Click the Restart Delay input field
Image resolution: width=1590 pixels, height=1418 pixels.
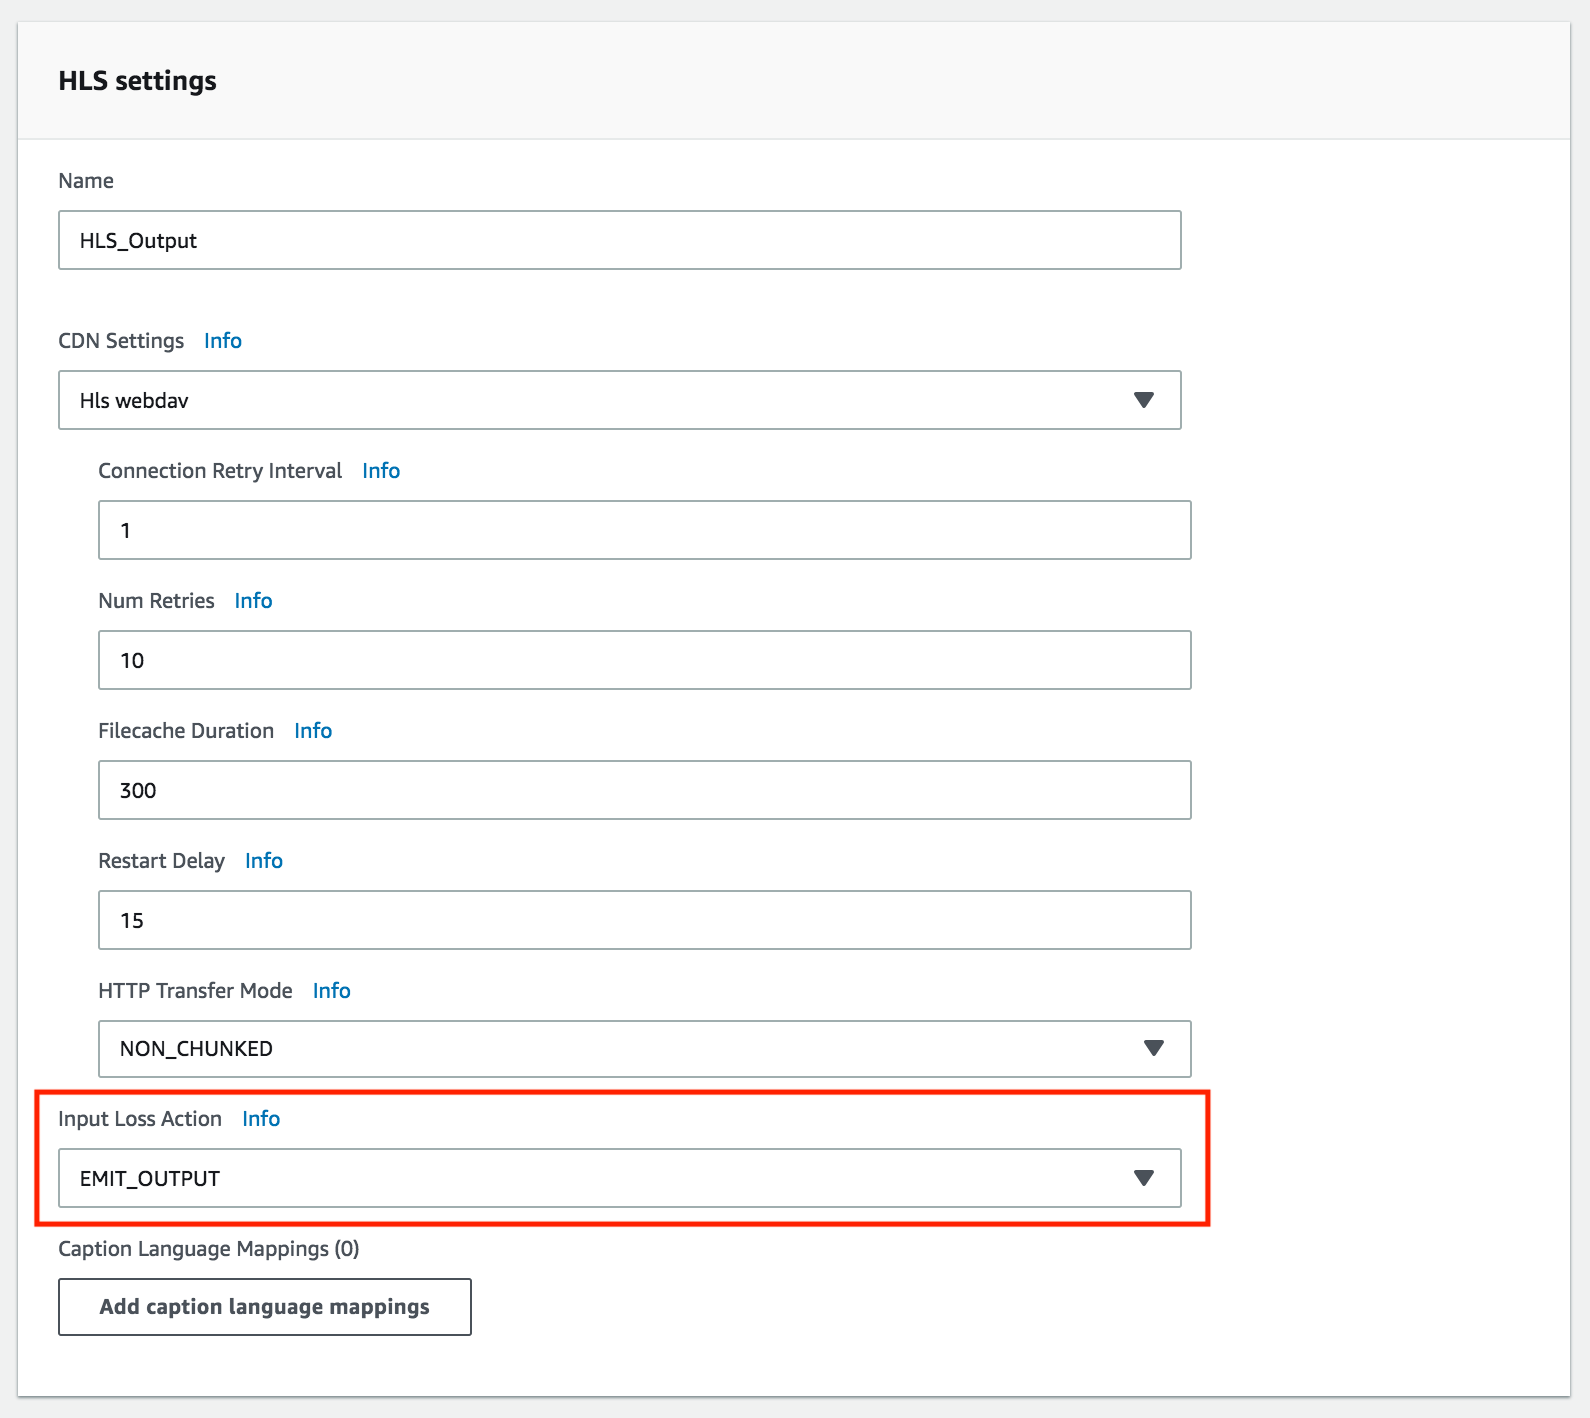[644, 920]
